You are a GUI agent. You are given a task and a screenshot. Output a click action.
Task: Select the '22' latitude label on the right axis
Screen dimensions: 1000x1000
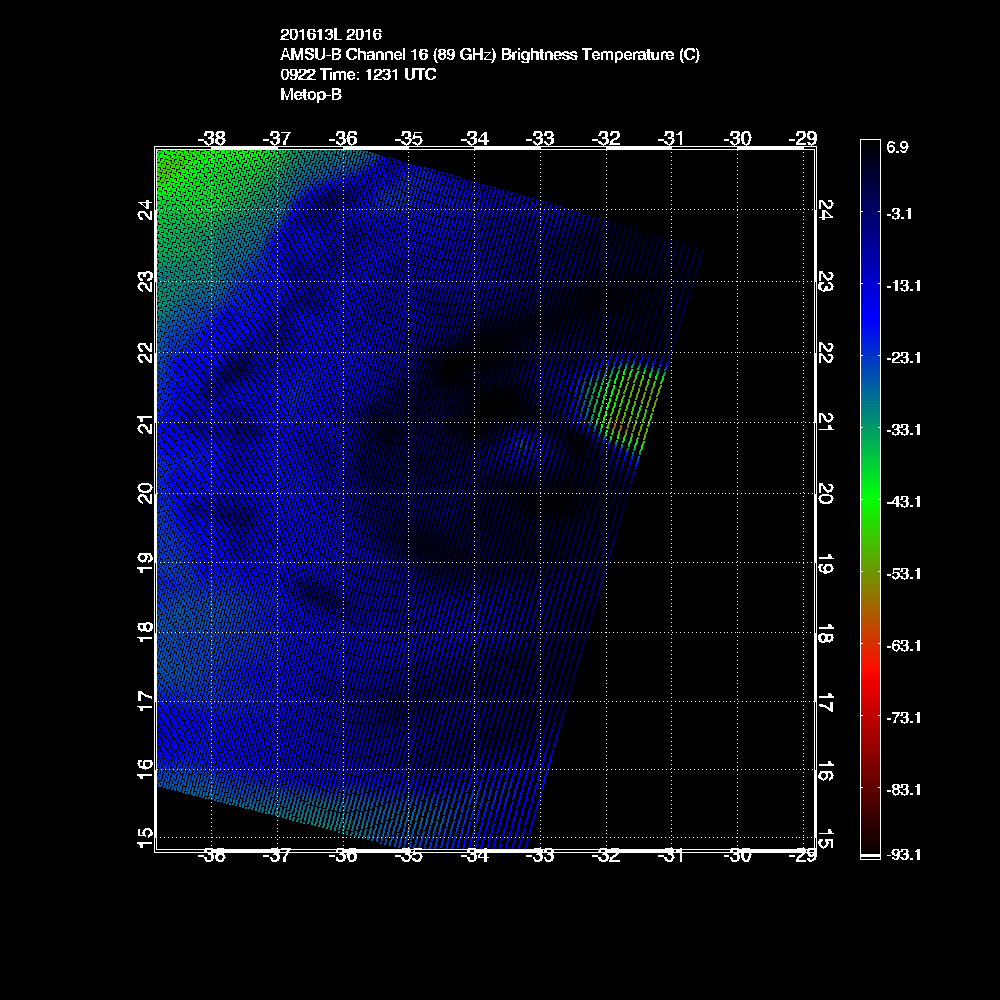click(x=825, y=352)
